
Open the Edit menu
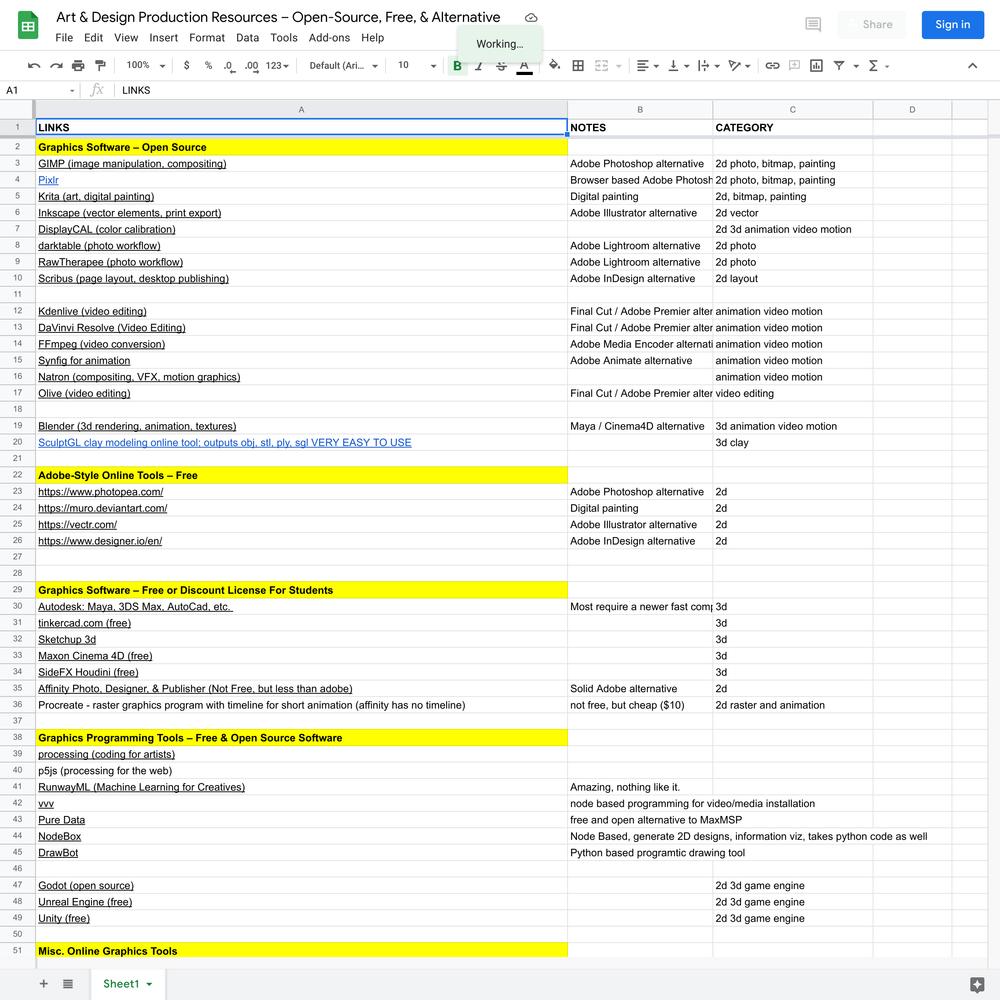pyautogui.click(x=93, y=38)
